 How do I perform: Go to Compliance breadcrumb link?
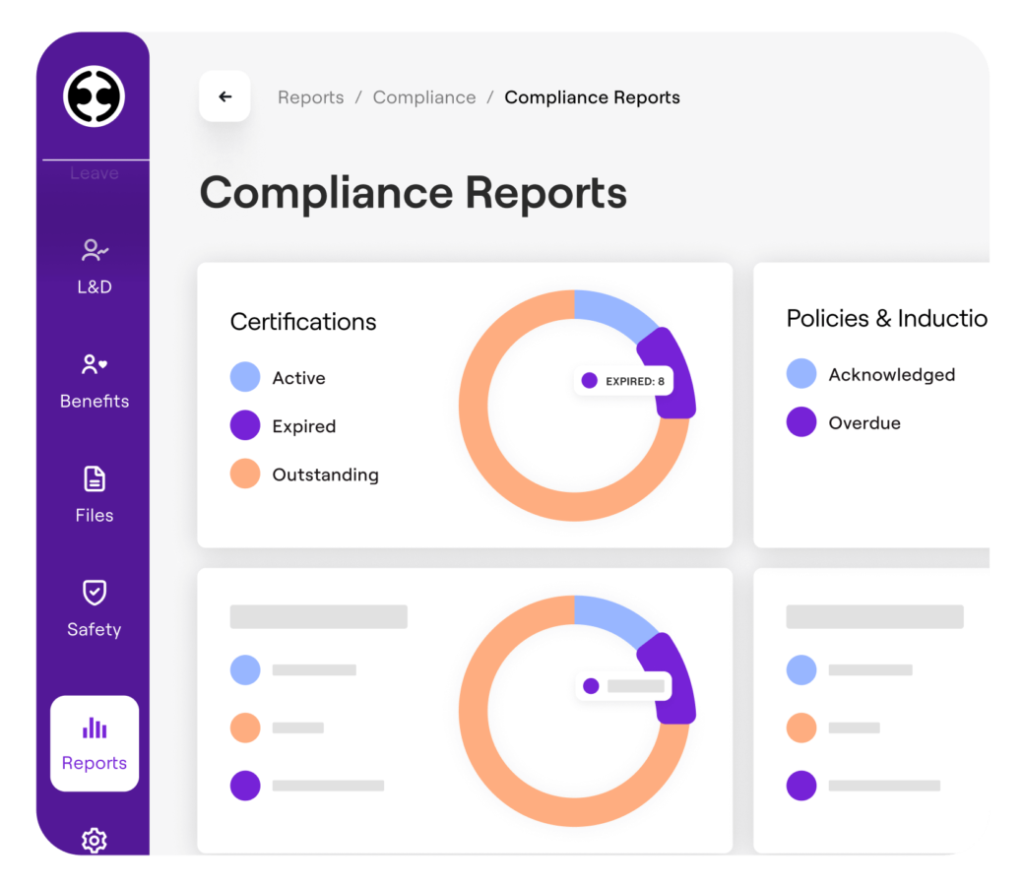424,97
